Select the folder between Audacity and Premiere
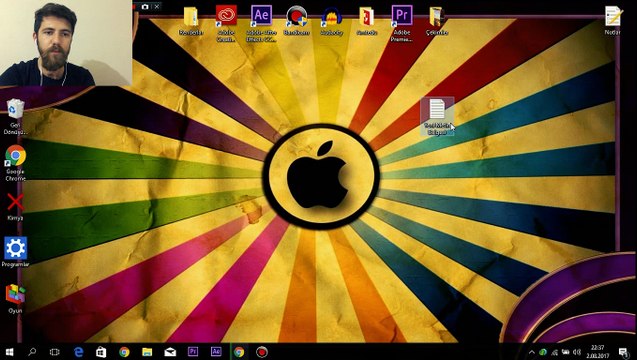The width and height of the screenshot is (637, 360). coord(366,20)
